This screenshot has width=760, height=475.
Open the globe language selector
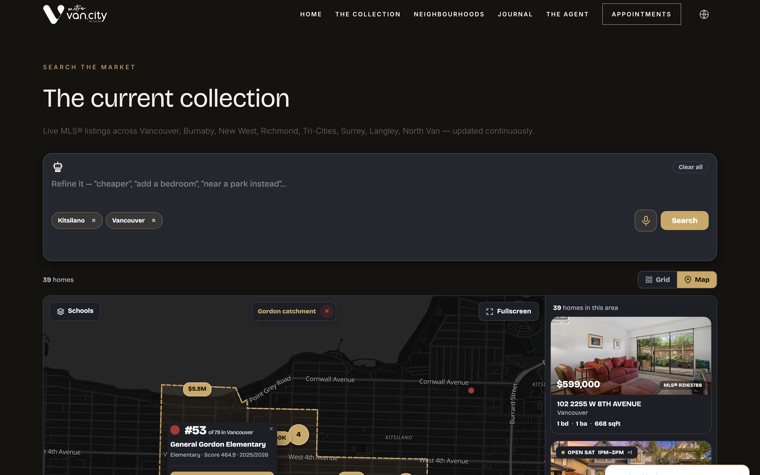[704, 15]
